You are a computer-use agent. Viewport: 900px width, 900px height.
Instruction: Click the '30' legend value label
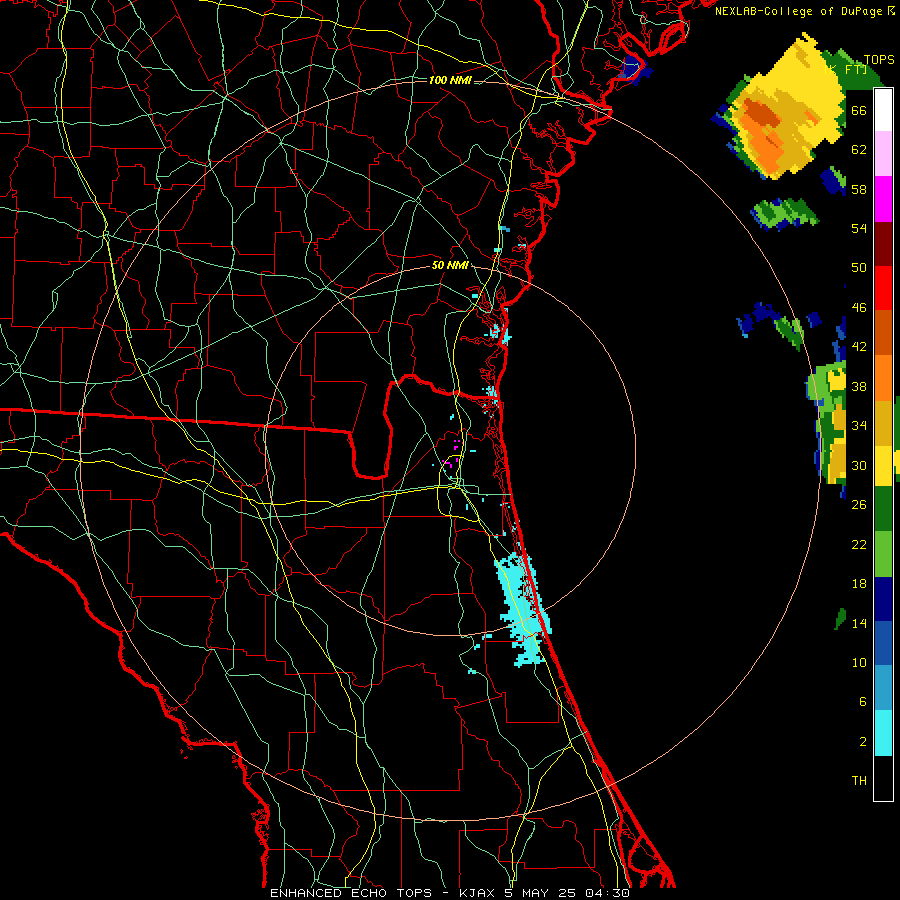tap(859, 465)
